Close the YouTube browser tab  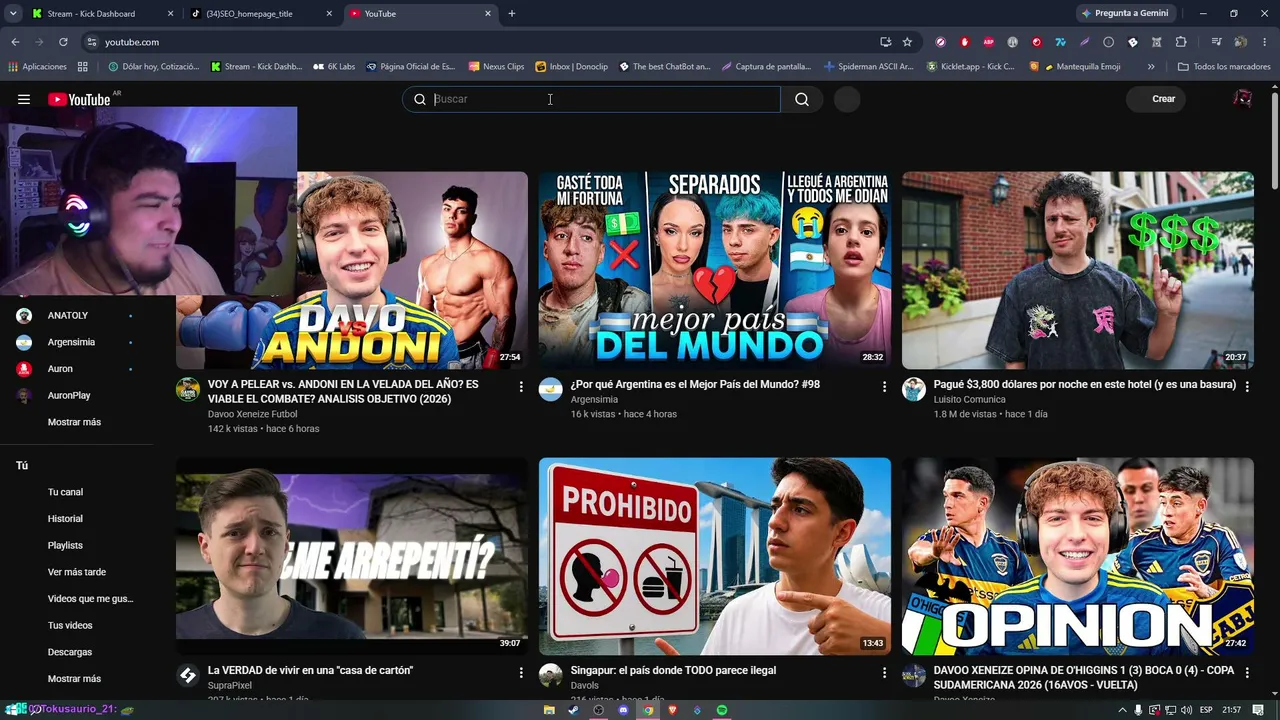click(488, 14)
